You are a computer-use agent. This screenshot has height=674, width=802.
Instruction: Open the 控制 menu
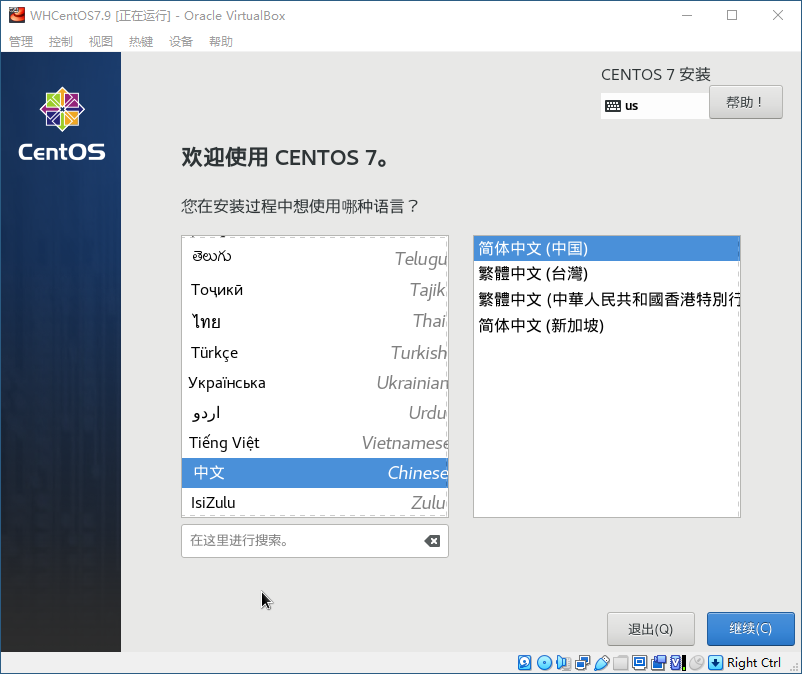click(60, 41)
